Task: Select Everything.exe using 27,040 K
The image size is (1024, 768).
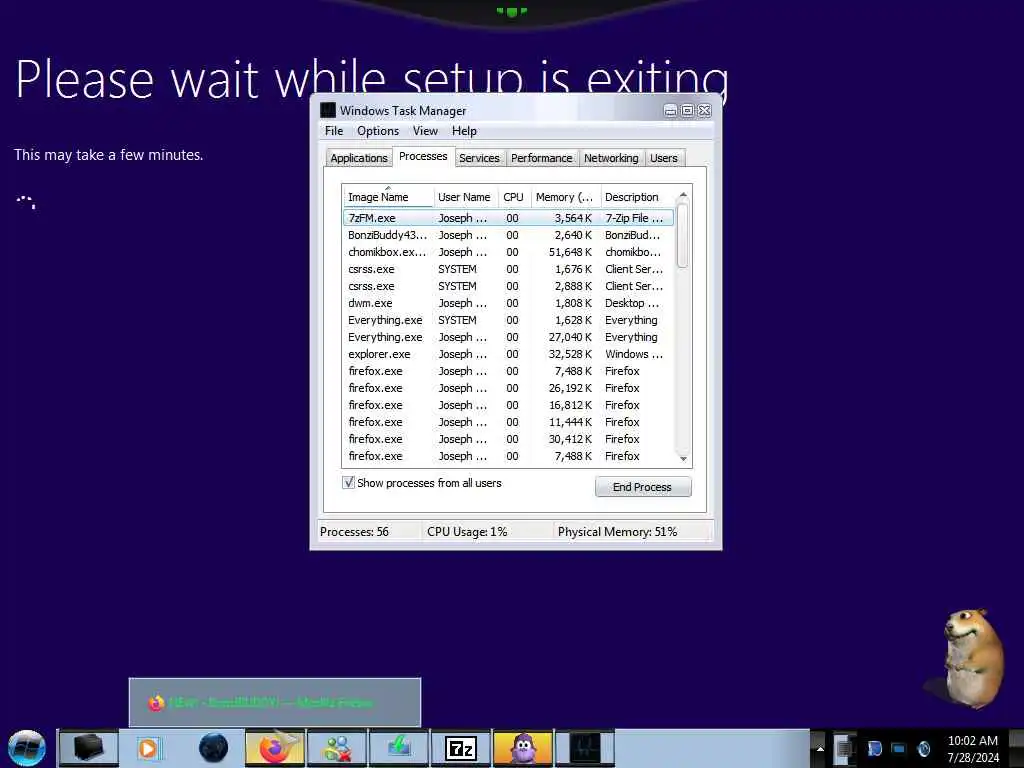Action: 508,337
